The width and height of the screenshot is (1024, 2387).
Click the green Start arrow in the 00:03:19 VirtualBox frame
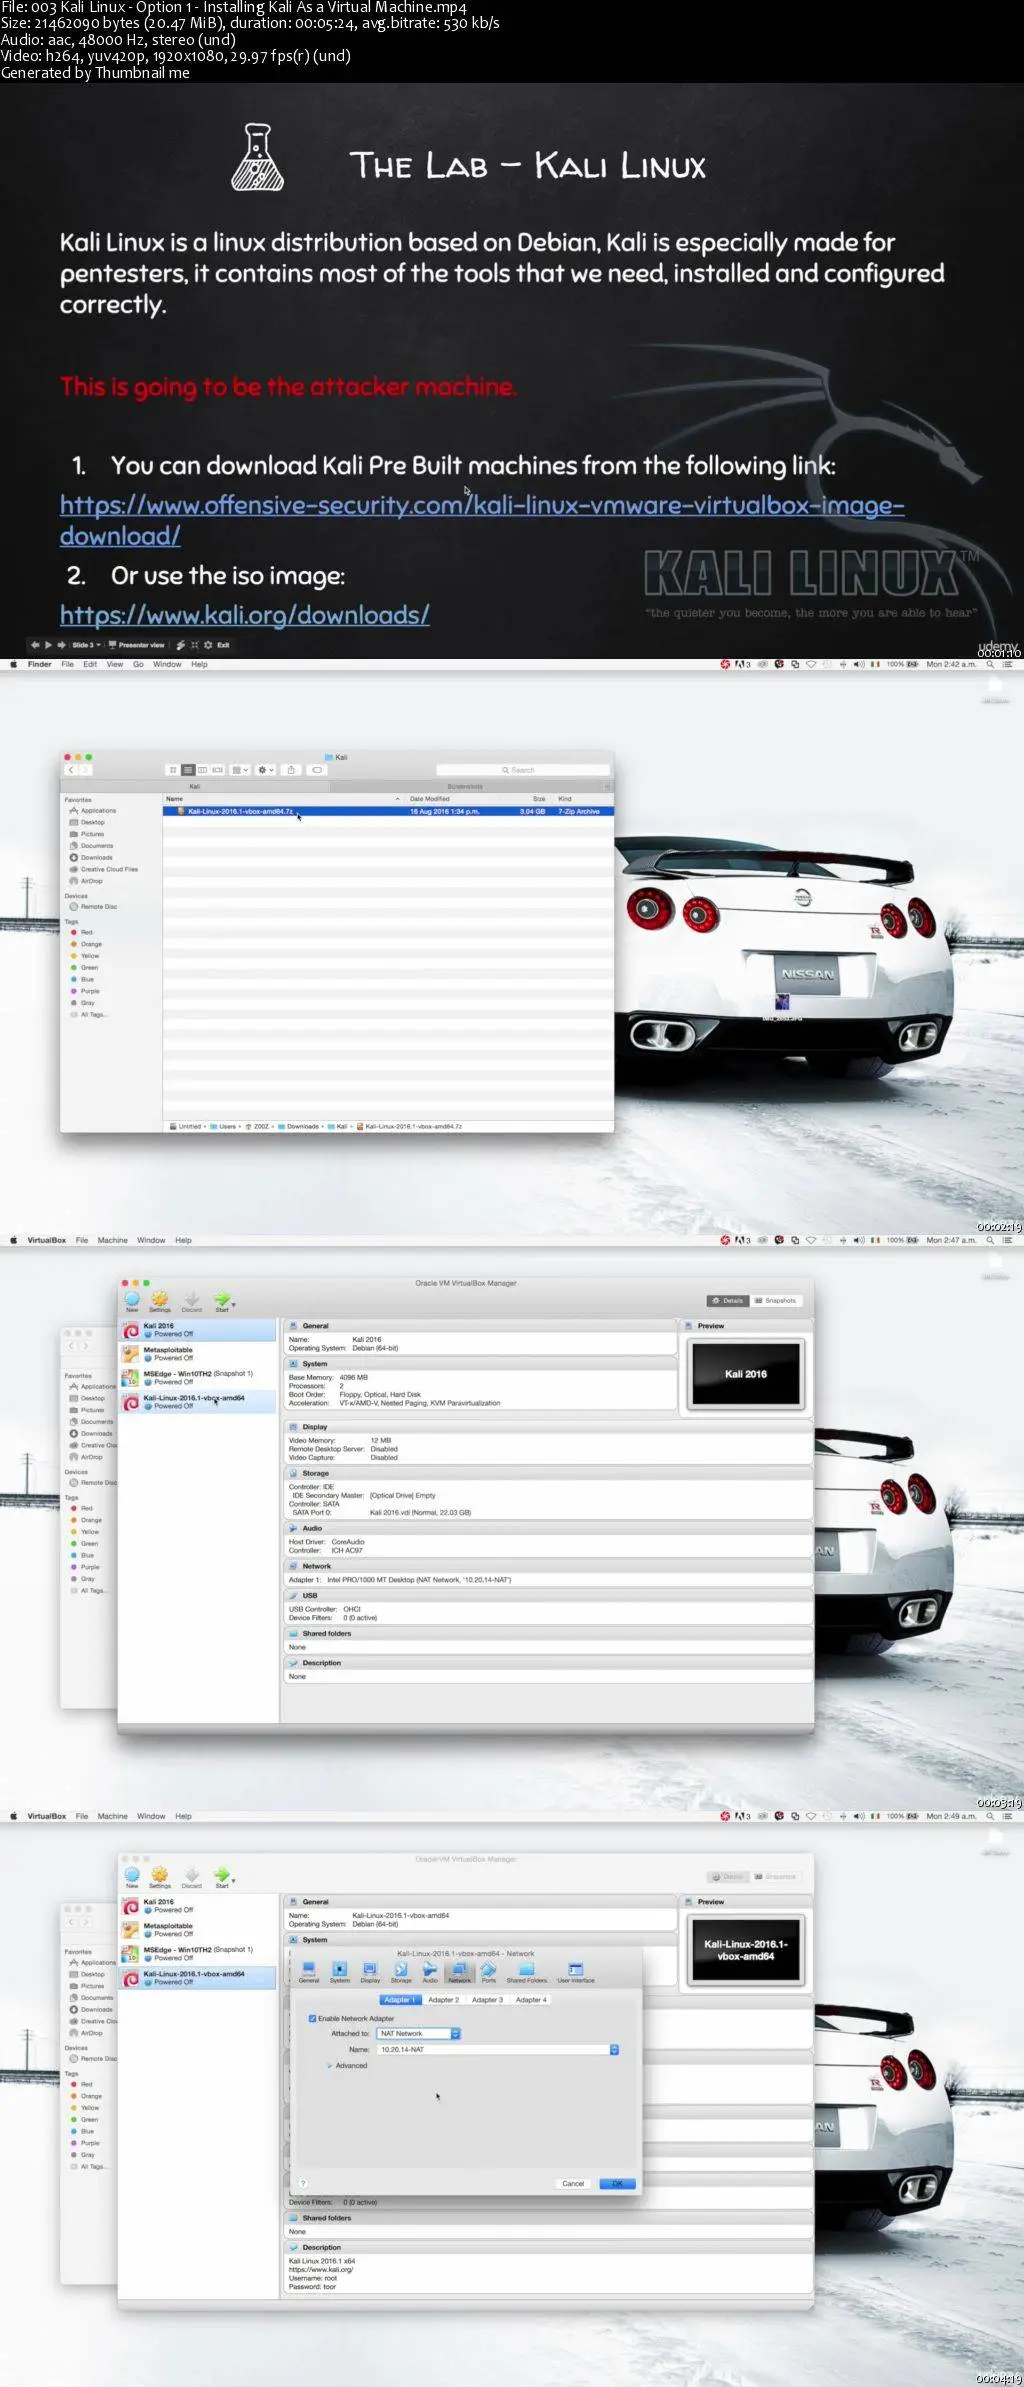[223, 1300]
